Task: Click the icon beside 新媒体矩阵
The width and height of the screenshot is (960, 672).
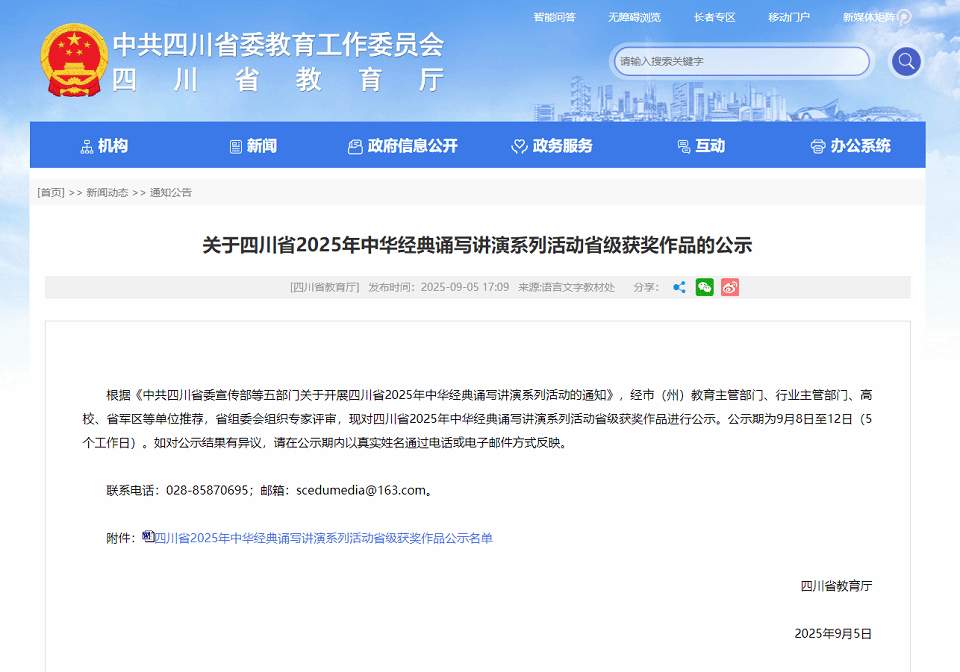Action: (x=904, y=17)
